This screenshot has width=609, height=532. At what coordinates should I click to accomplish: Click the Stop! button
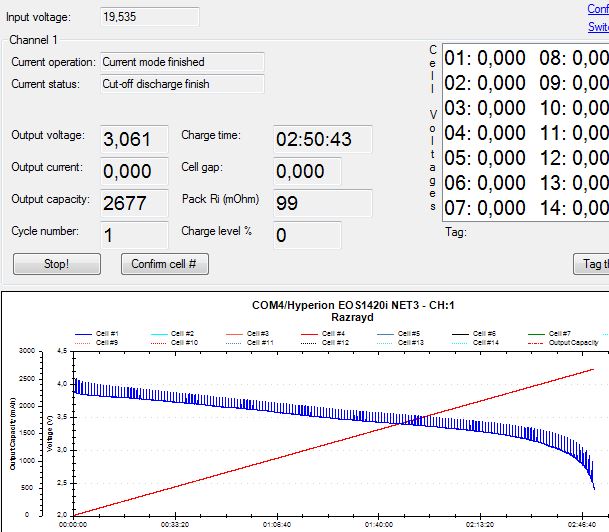56,264
